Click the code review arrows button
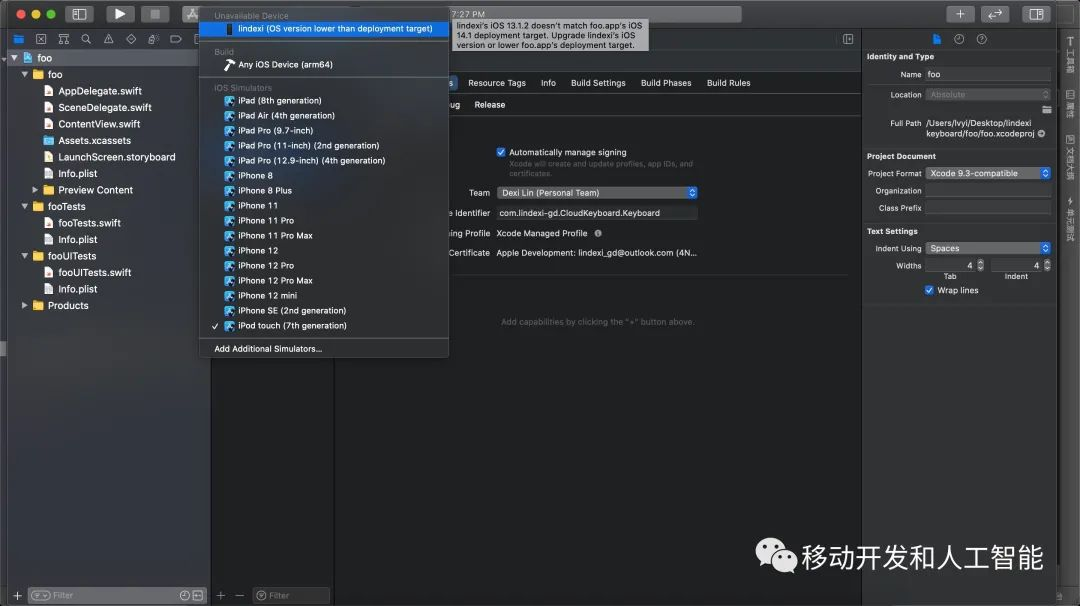This screenshot has height=606, width=1080. [995, 14]
